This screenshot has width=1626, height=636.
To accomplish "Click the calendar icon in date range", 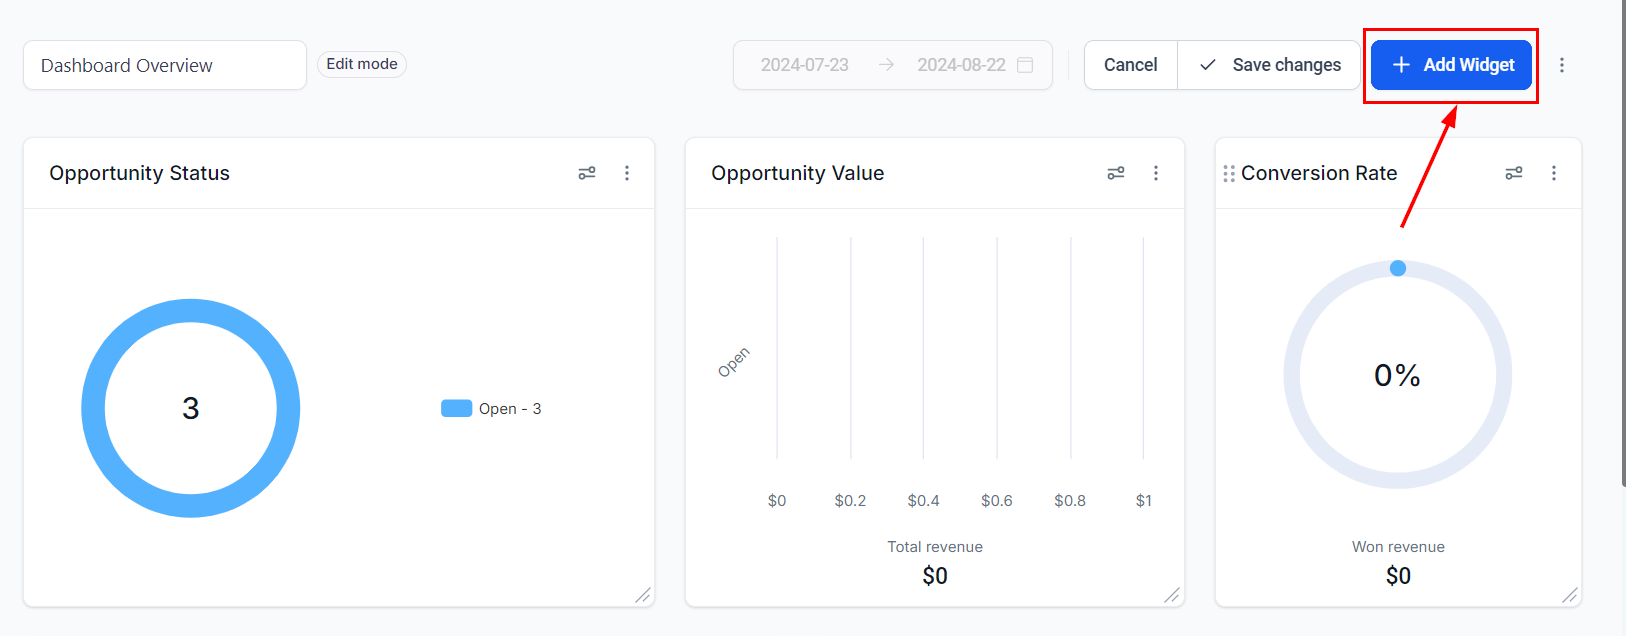I will coord(1025,65).
